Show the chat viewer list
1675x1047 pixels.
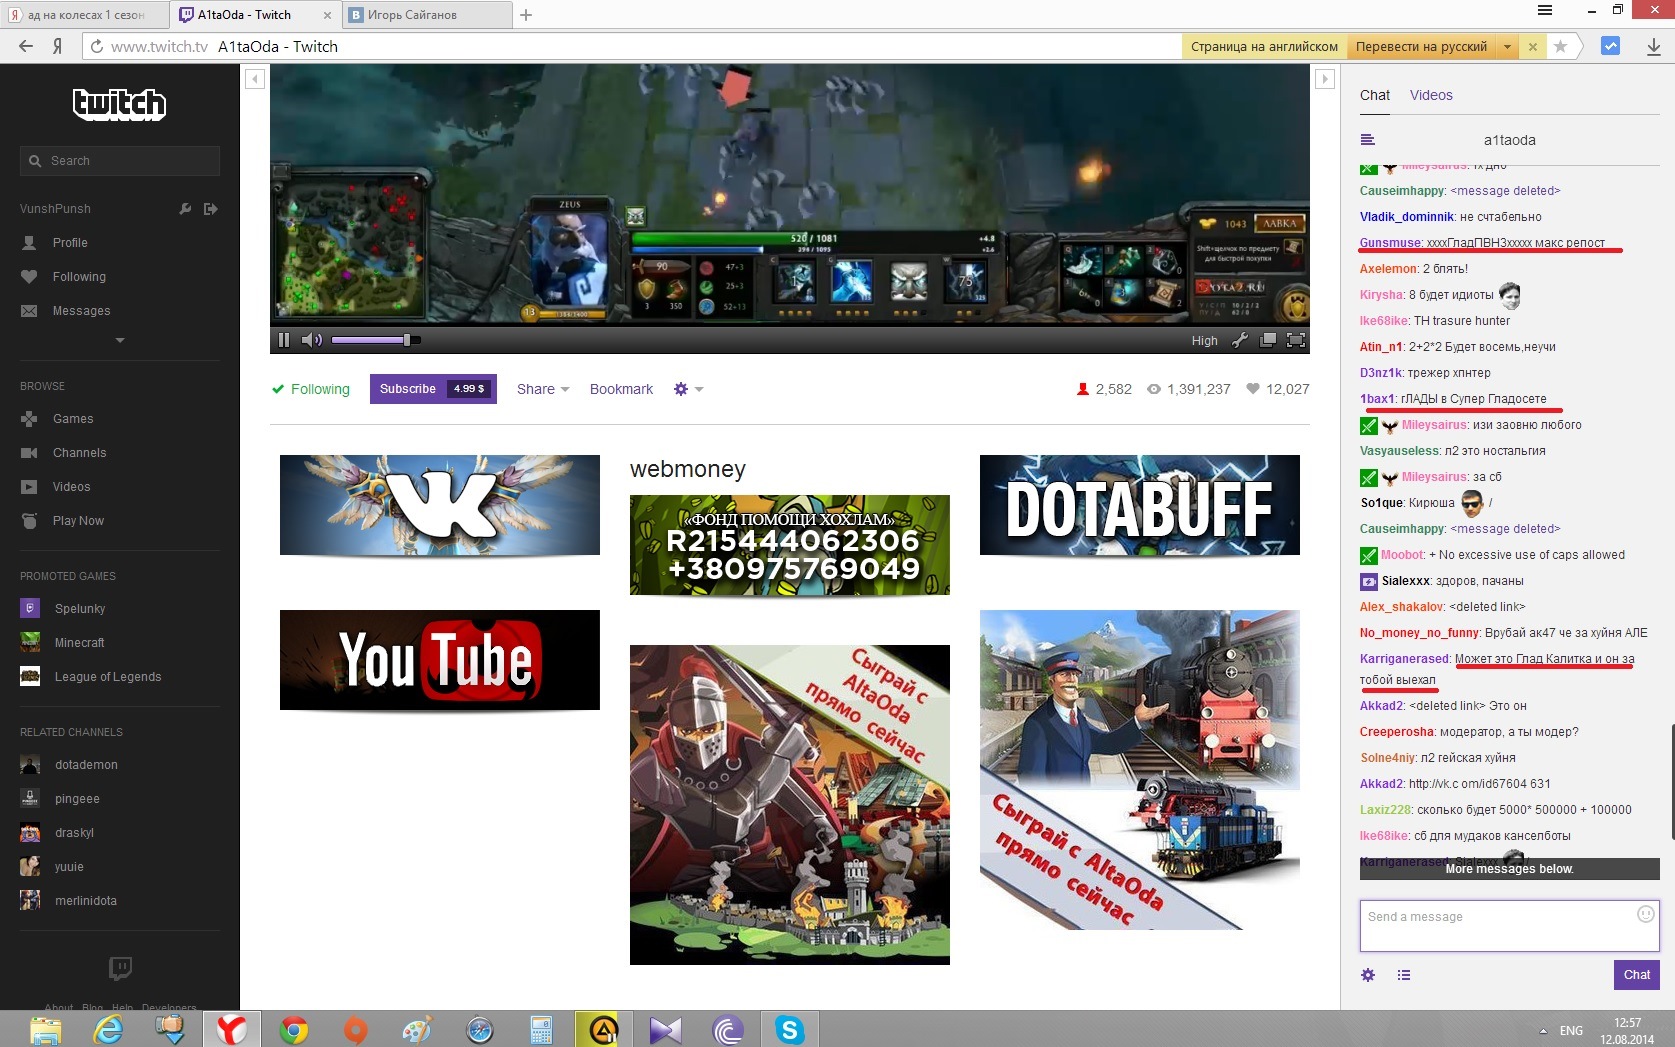pyautogui.click(x=1404, y=975)
